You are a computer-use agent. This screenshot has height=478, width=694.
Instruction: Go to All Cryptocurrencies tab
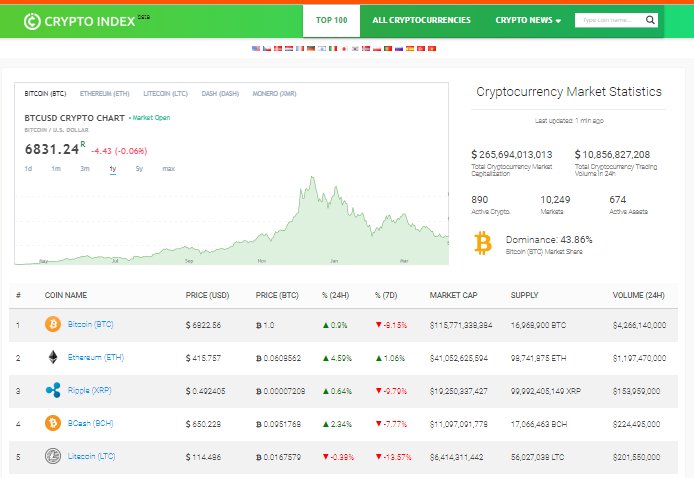point(421,20)
